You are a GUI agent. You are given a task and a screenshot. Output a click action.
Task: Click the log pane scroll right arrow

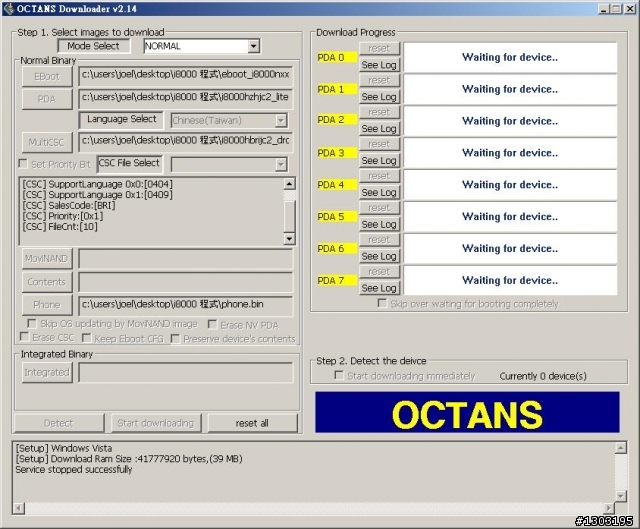point(609,508)
